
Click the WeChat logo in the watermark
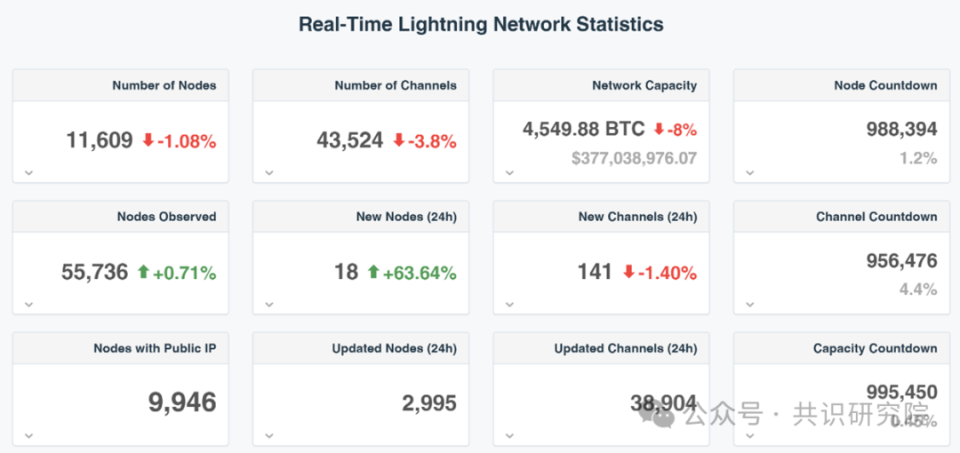660,413
